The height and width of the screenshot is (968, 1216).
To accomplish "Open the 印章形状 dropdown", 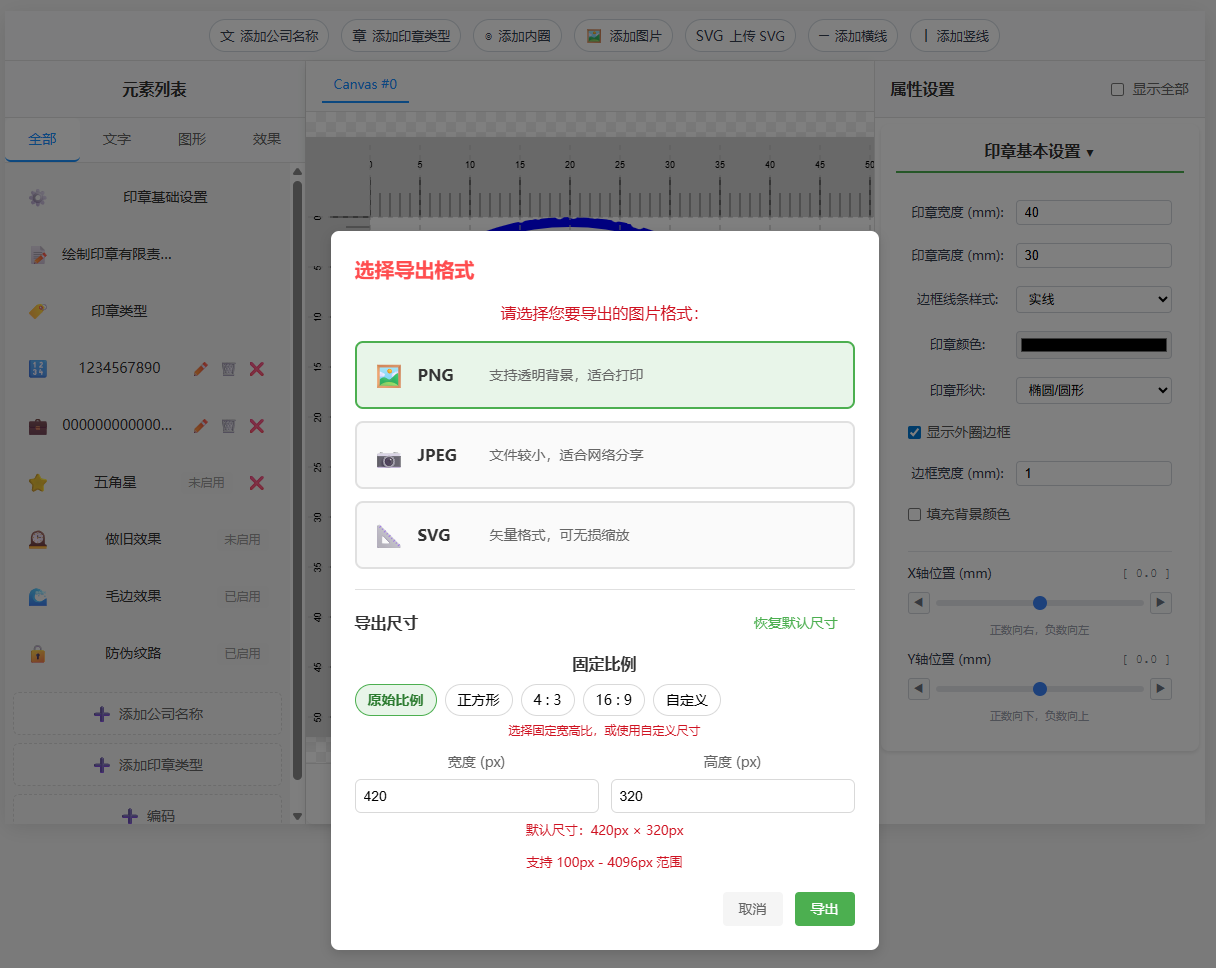I will point(1093,390).
